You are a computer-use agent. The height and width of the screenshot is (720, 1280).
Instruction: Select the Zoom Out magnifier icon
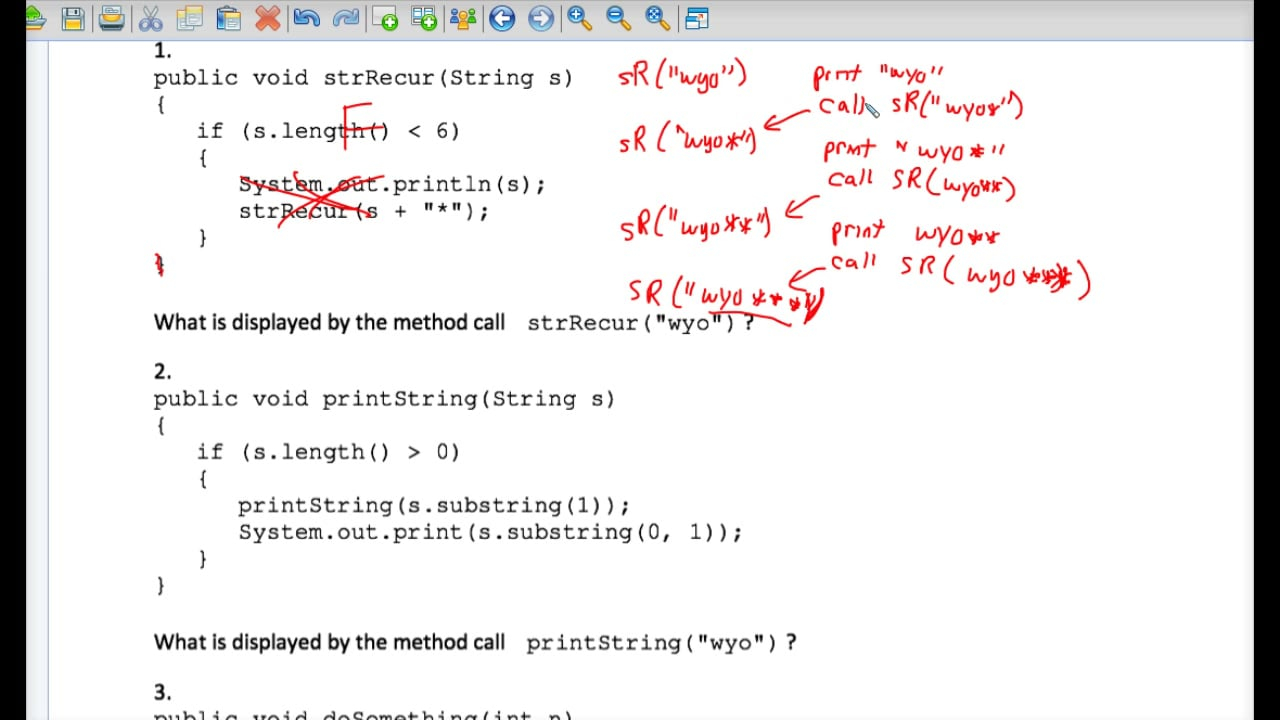[617, 18]
